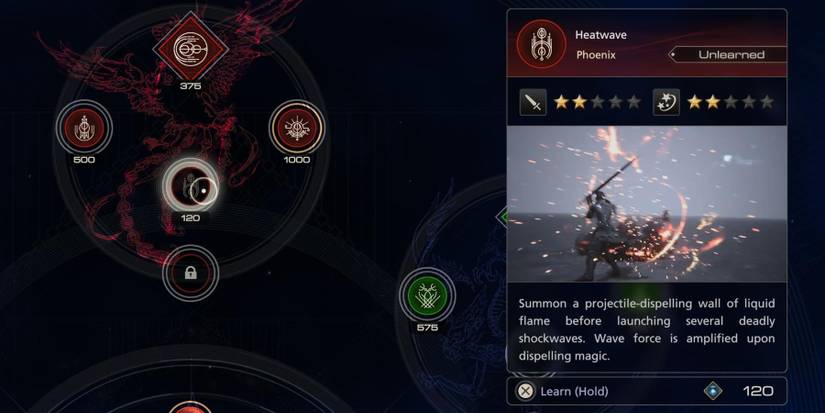The image size is (825, 413).
Task: Click the attack star rating row
Action: [x=597, y=102]
